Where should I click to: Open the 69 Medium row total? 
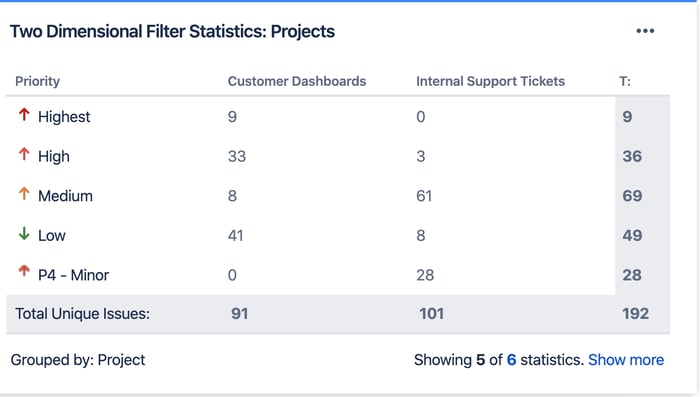(632, 196)
